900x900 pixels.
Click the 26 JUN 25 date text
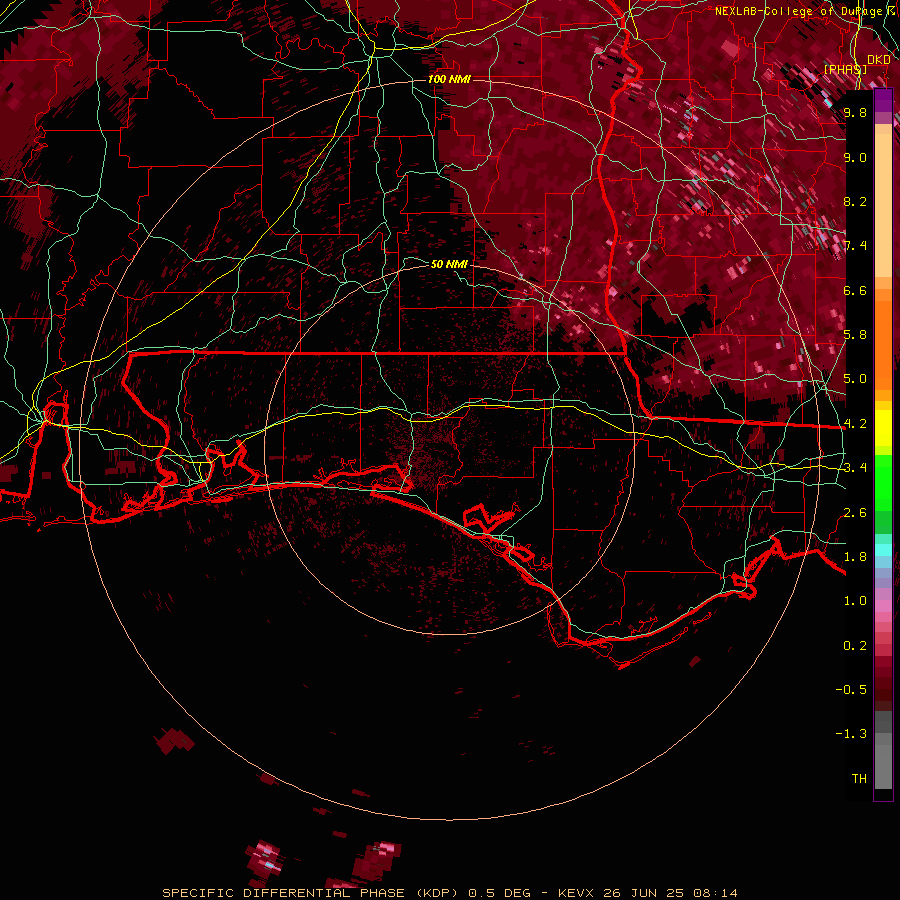click(x=645, y=893)
